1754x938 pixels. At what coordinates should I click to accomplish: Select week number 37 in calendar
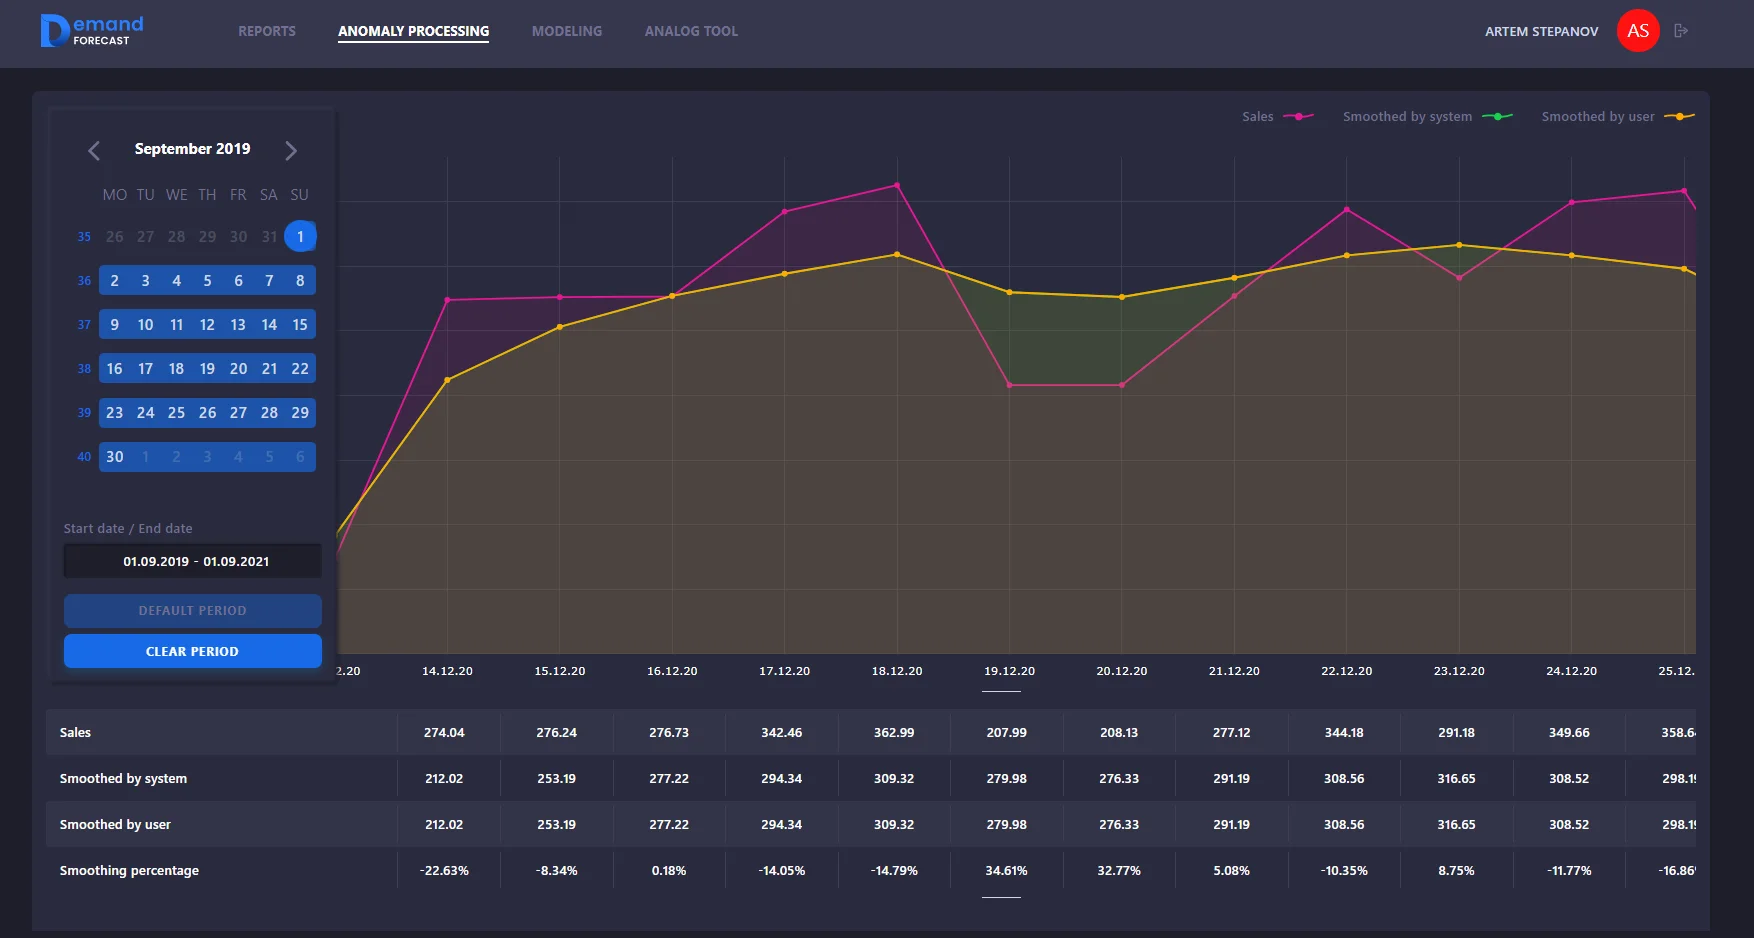coord(84,325)
